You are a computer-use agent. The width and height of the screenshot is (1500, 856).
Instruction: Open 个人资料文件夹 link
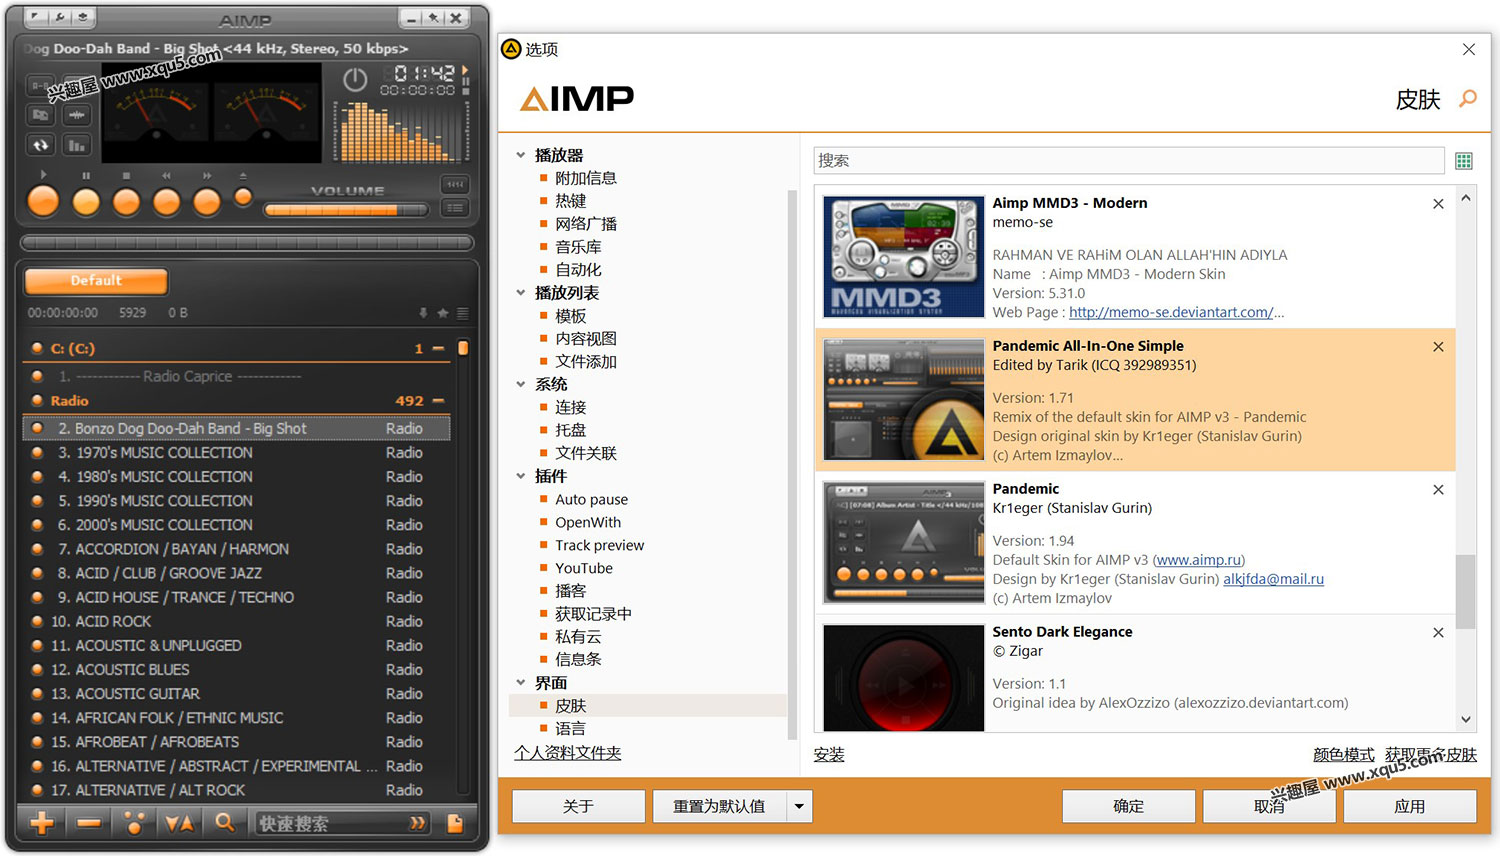[568, 753]
